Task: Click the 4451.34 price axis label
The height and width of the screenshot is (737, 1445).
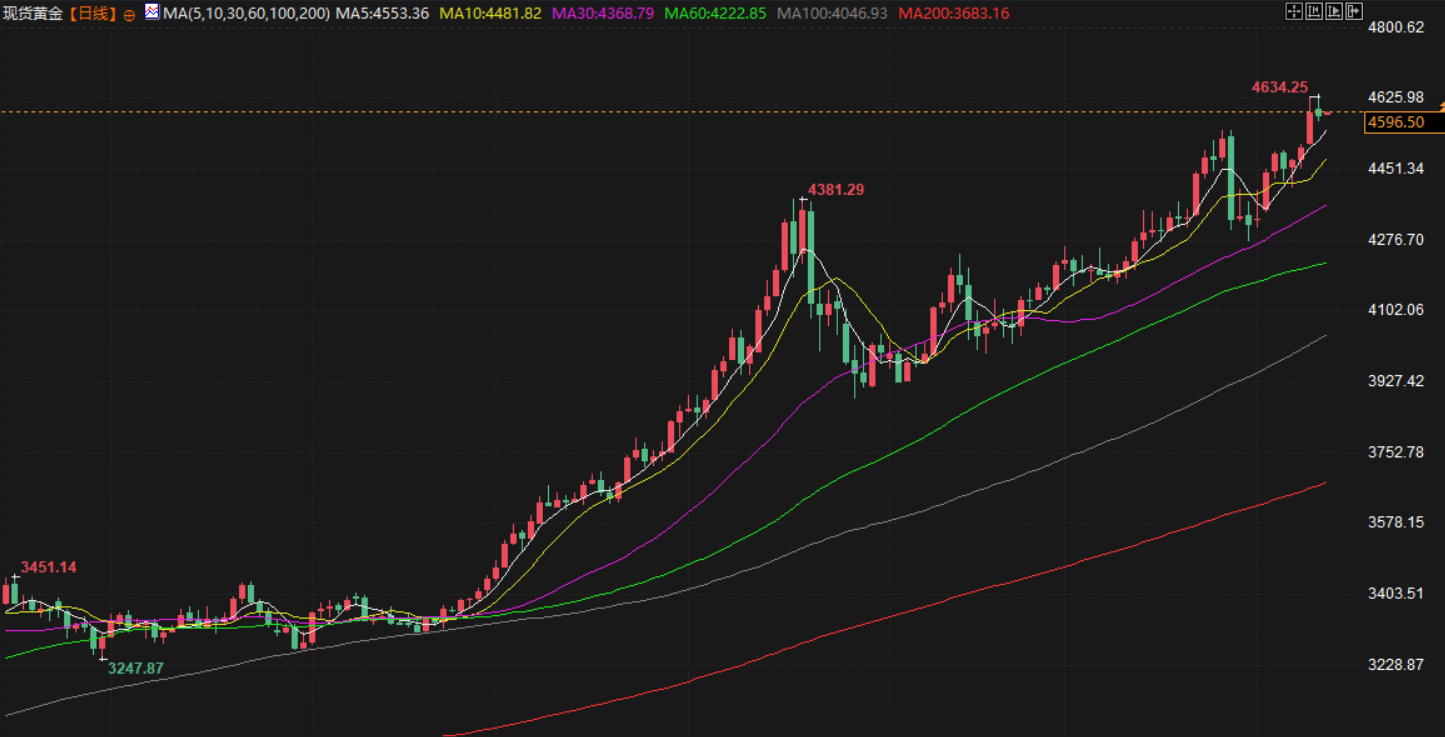Action: [1396, 168]
